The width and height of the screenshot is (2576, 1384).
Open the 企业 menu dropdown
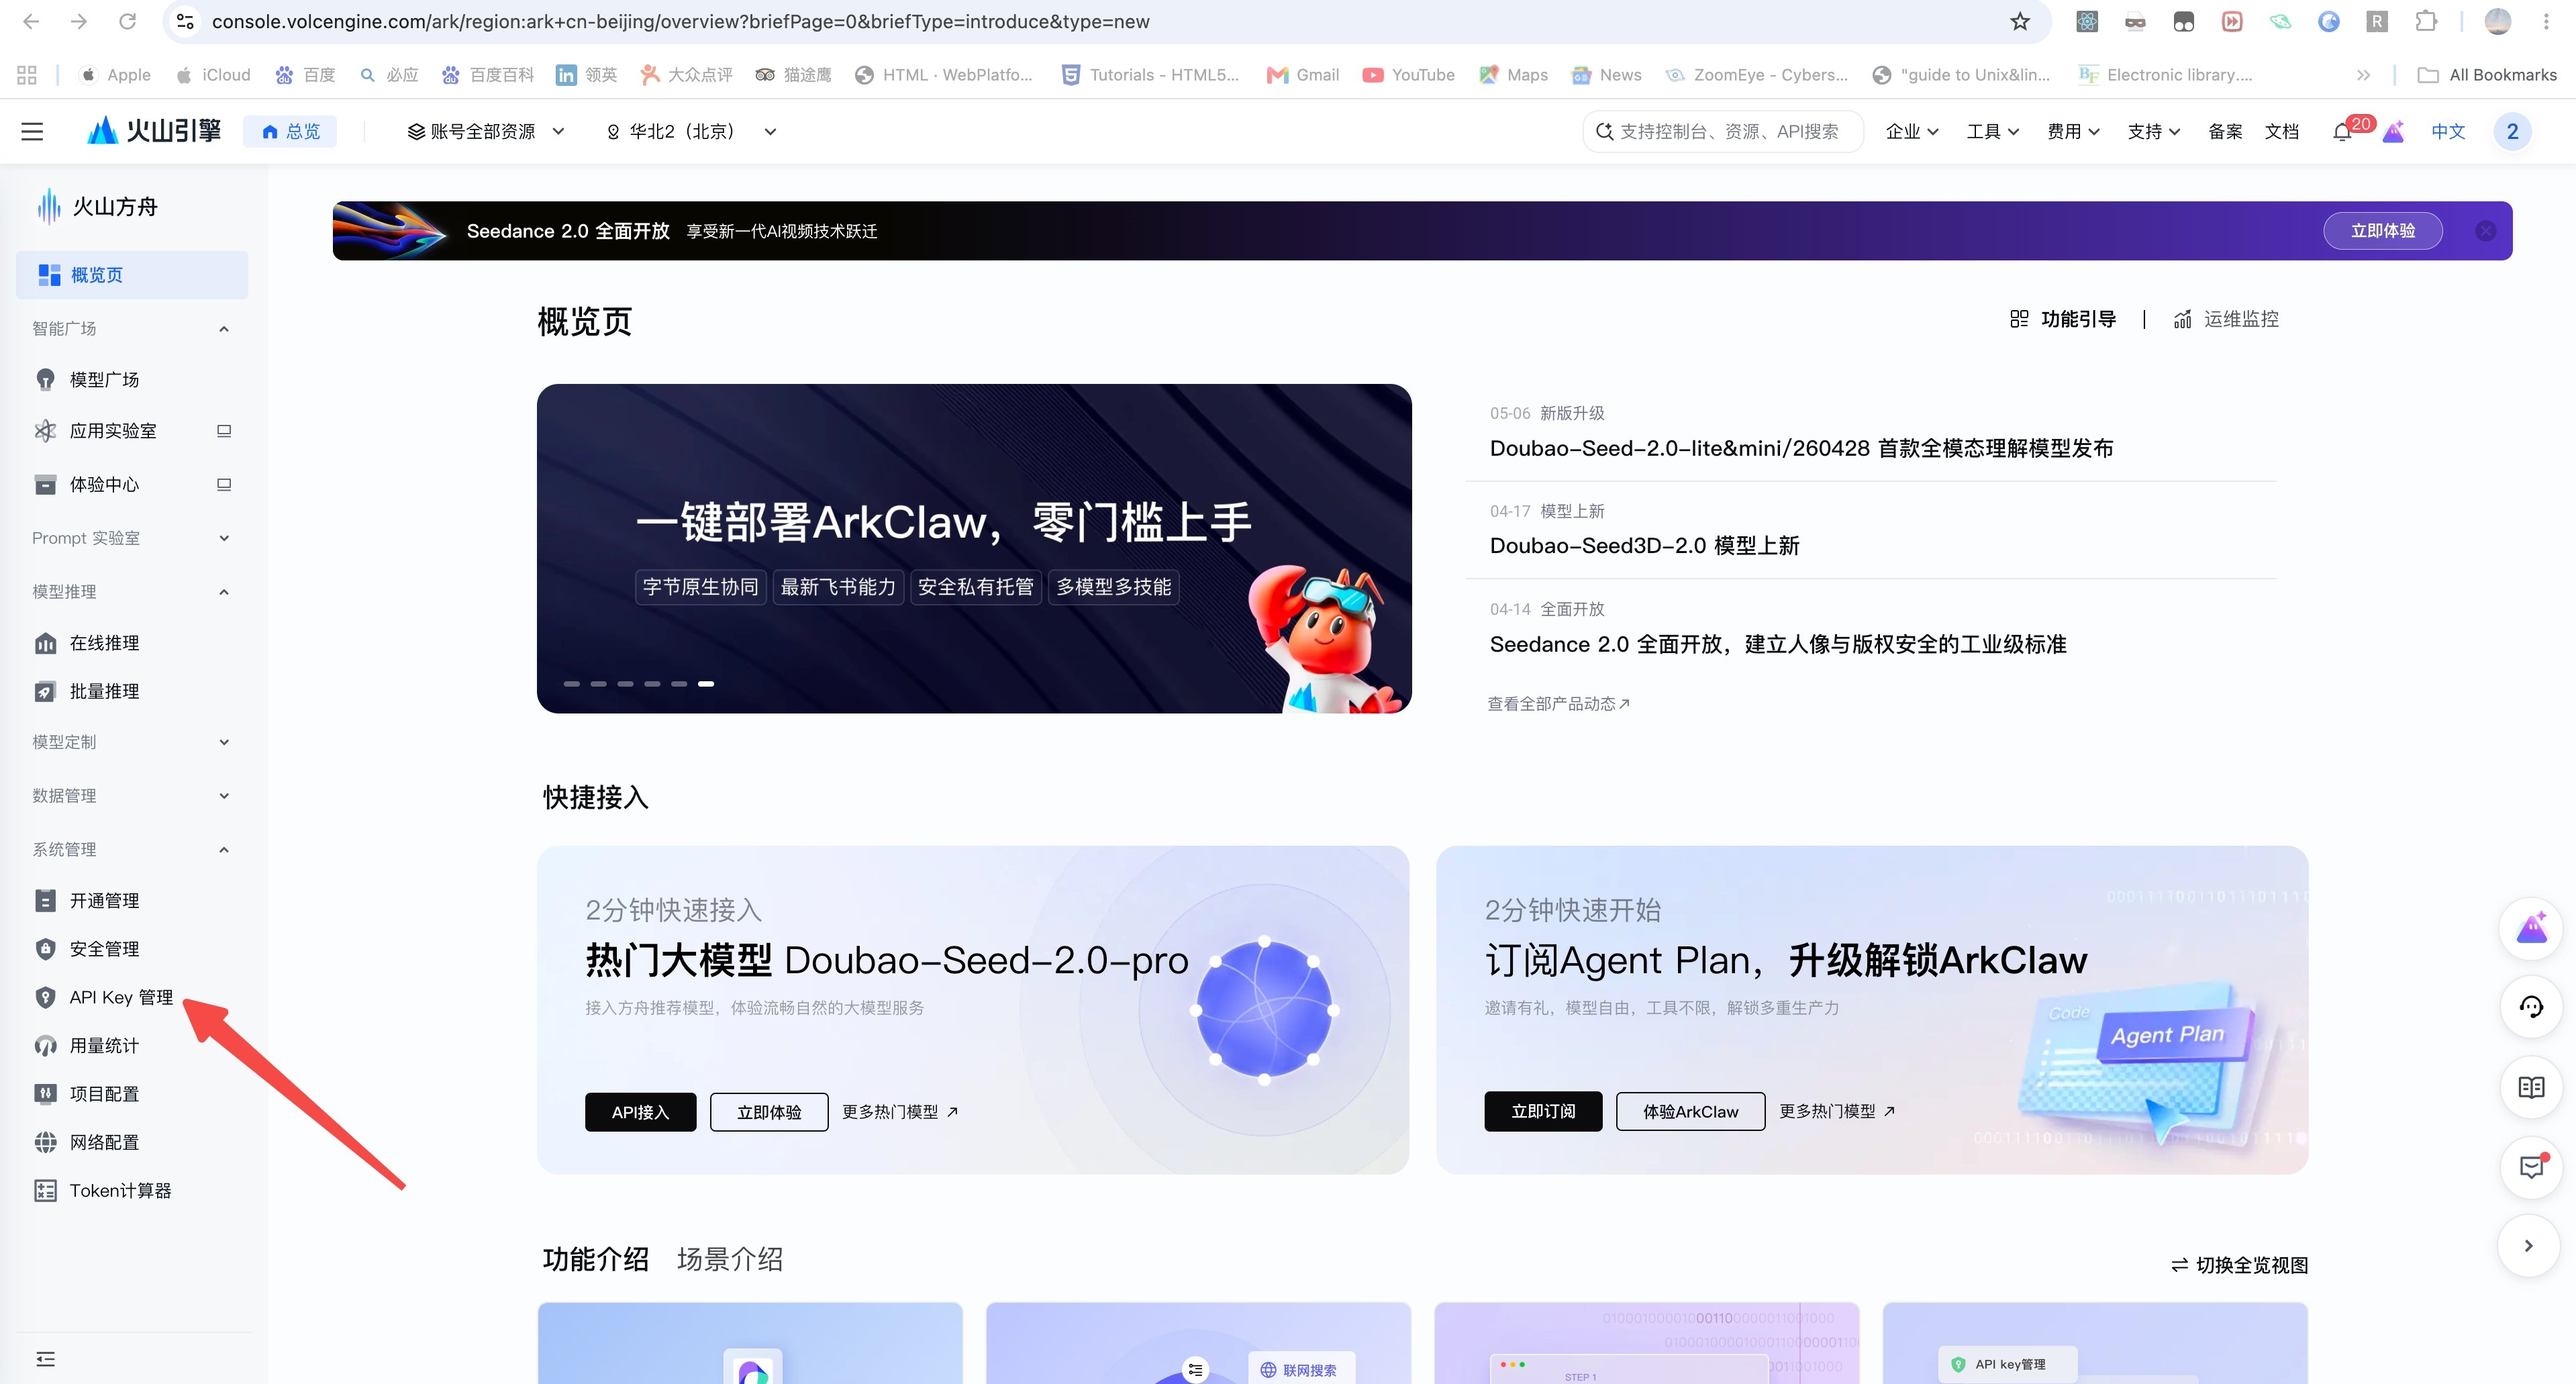click(1912, 132)
